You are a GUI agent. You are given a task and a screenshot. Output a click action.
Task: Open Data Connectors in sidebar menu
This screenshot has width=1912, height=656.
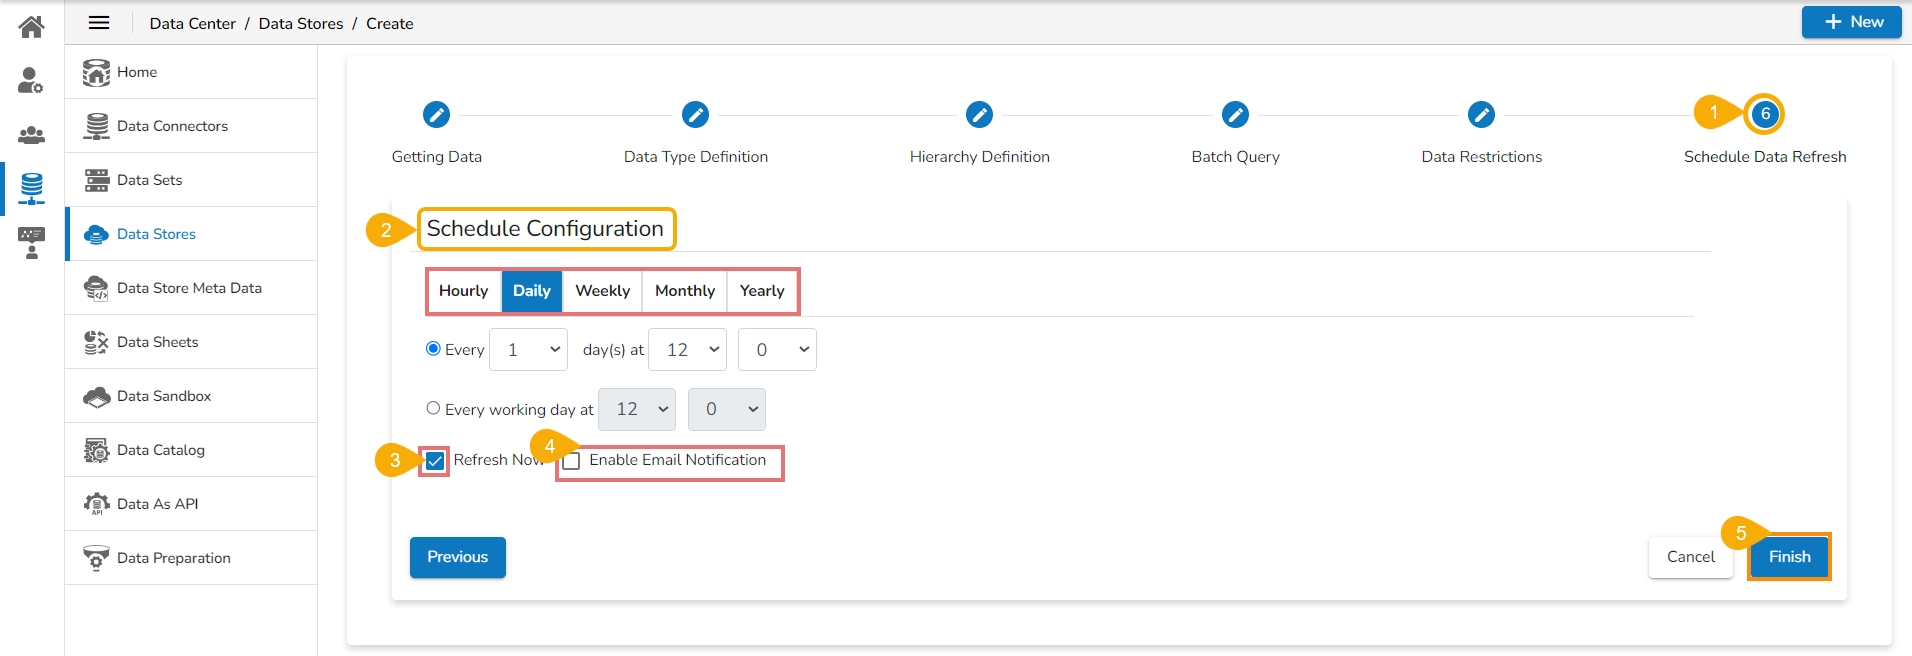[191, 126]
